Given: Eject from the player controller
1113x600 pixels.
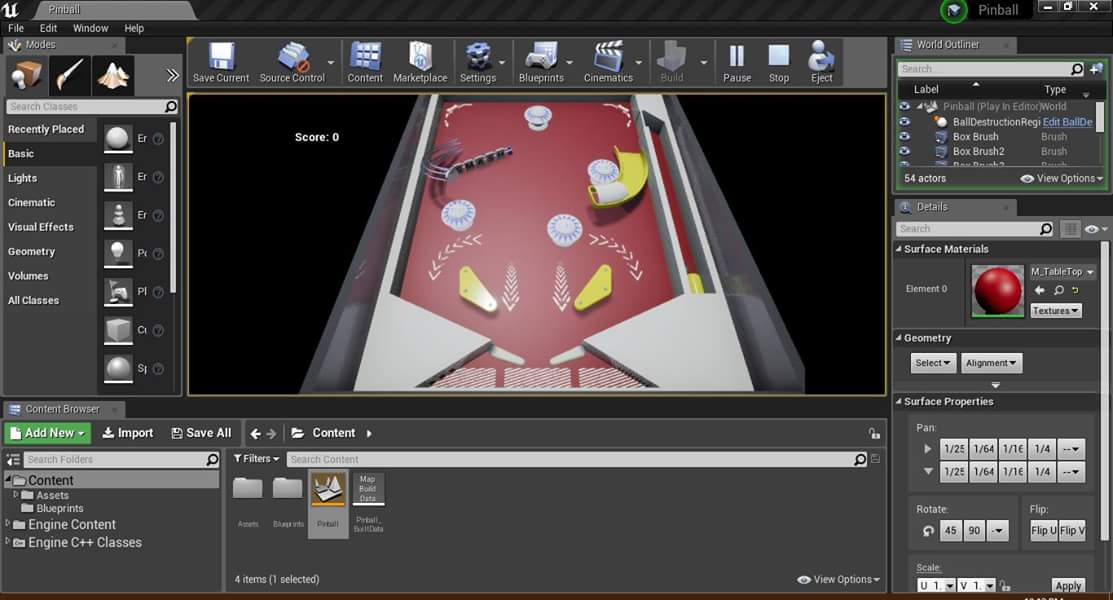Looking at the screenshot, I should [821, 62].
